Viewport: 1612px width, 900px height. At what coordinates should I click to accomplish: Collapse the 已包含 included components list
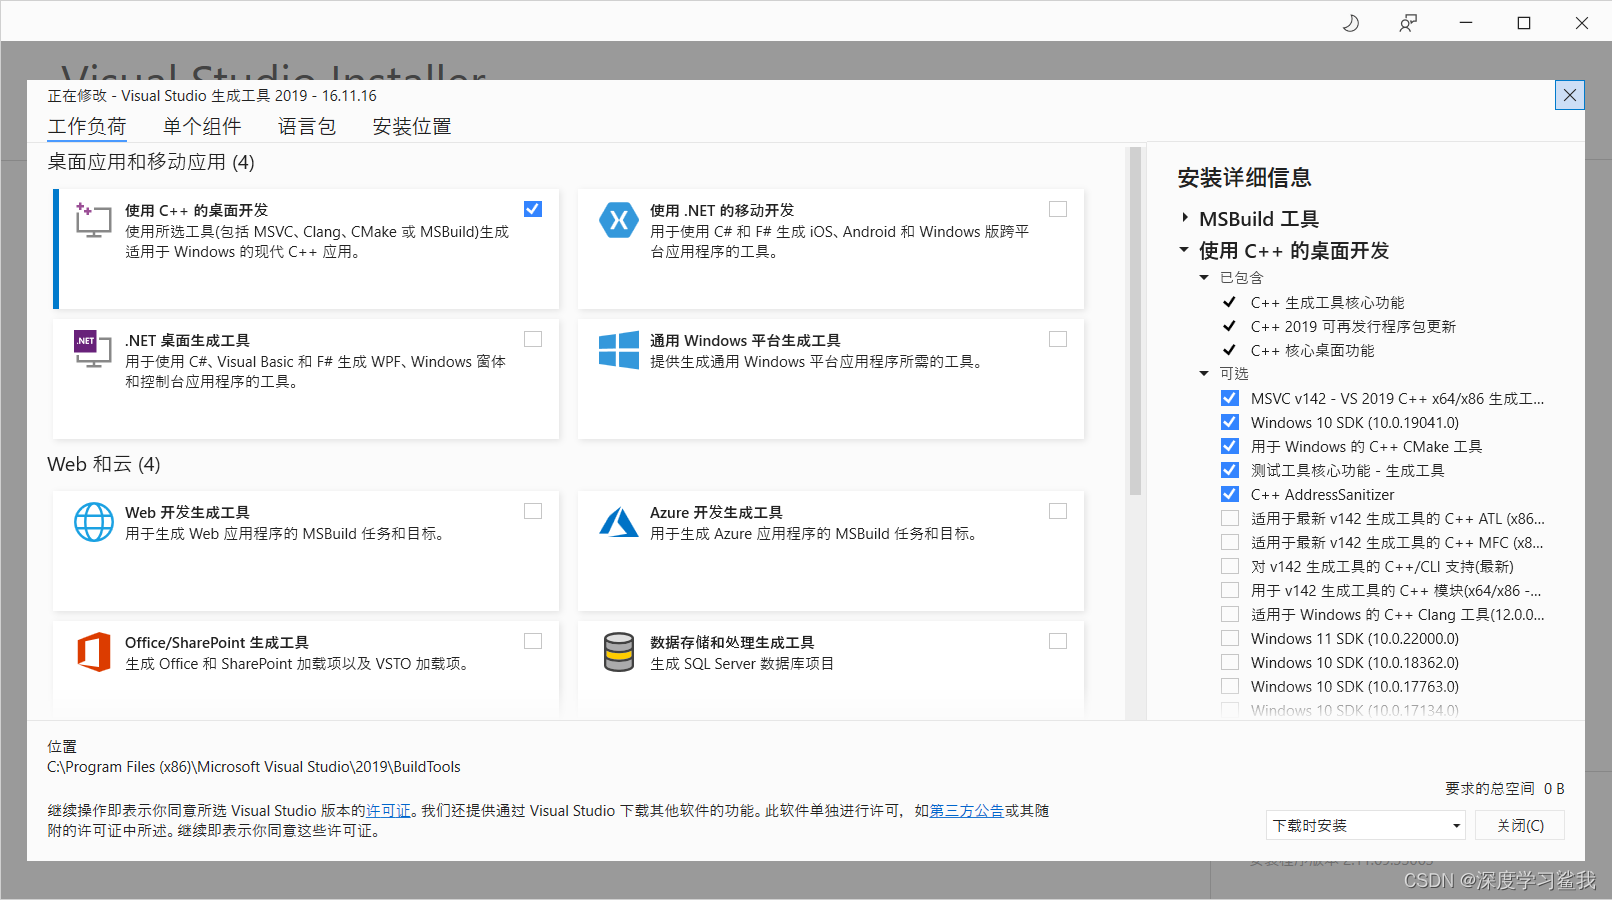coord(1204,278)
